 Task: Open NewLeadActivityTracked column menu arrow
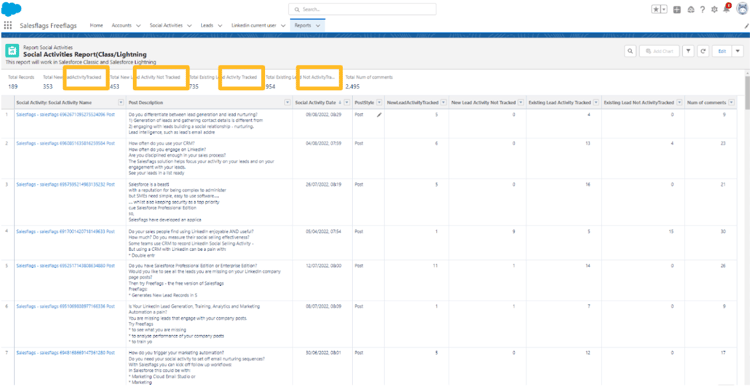[x=443, y=102]
